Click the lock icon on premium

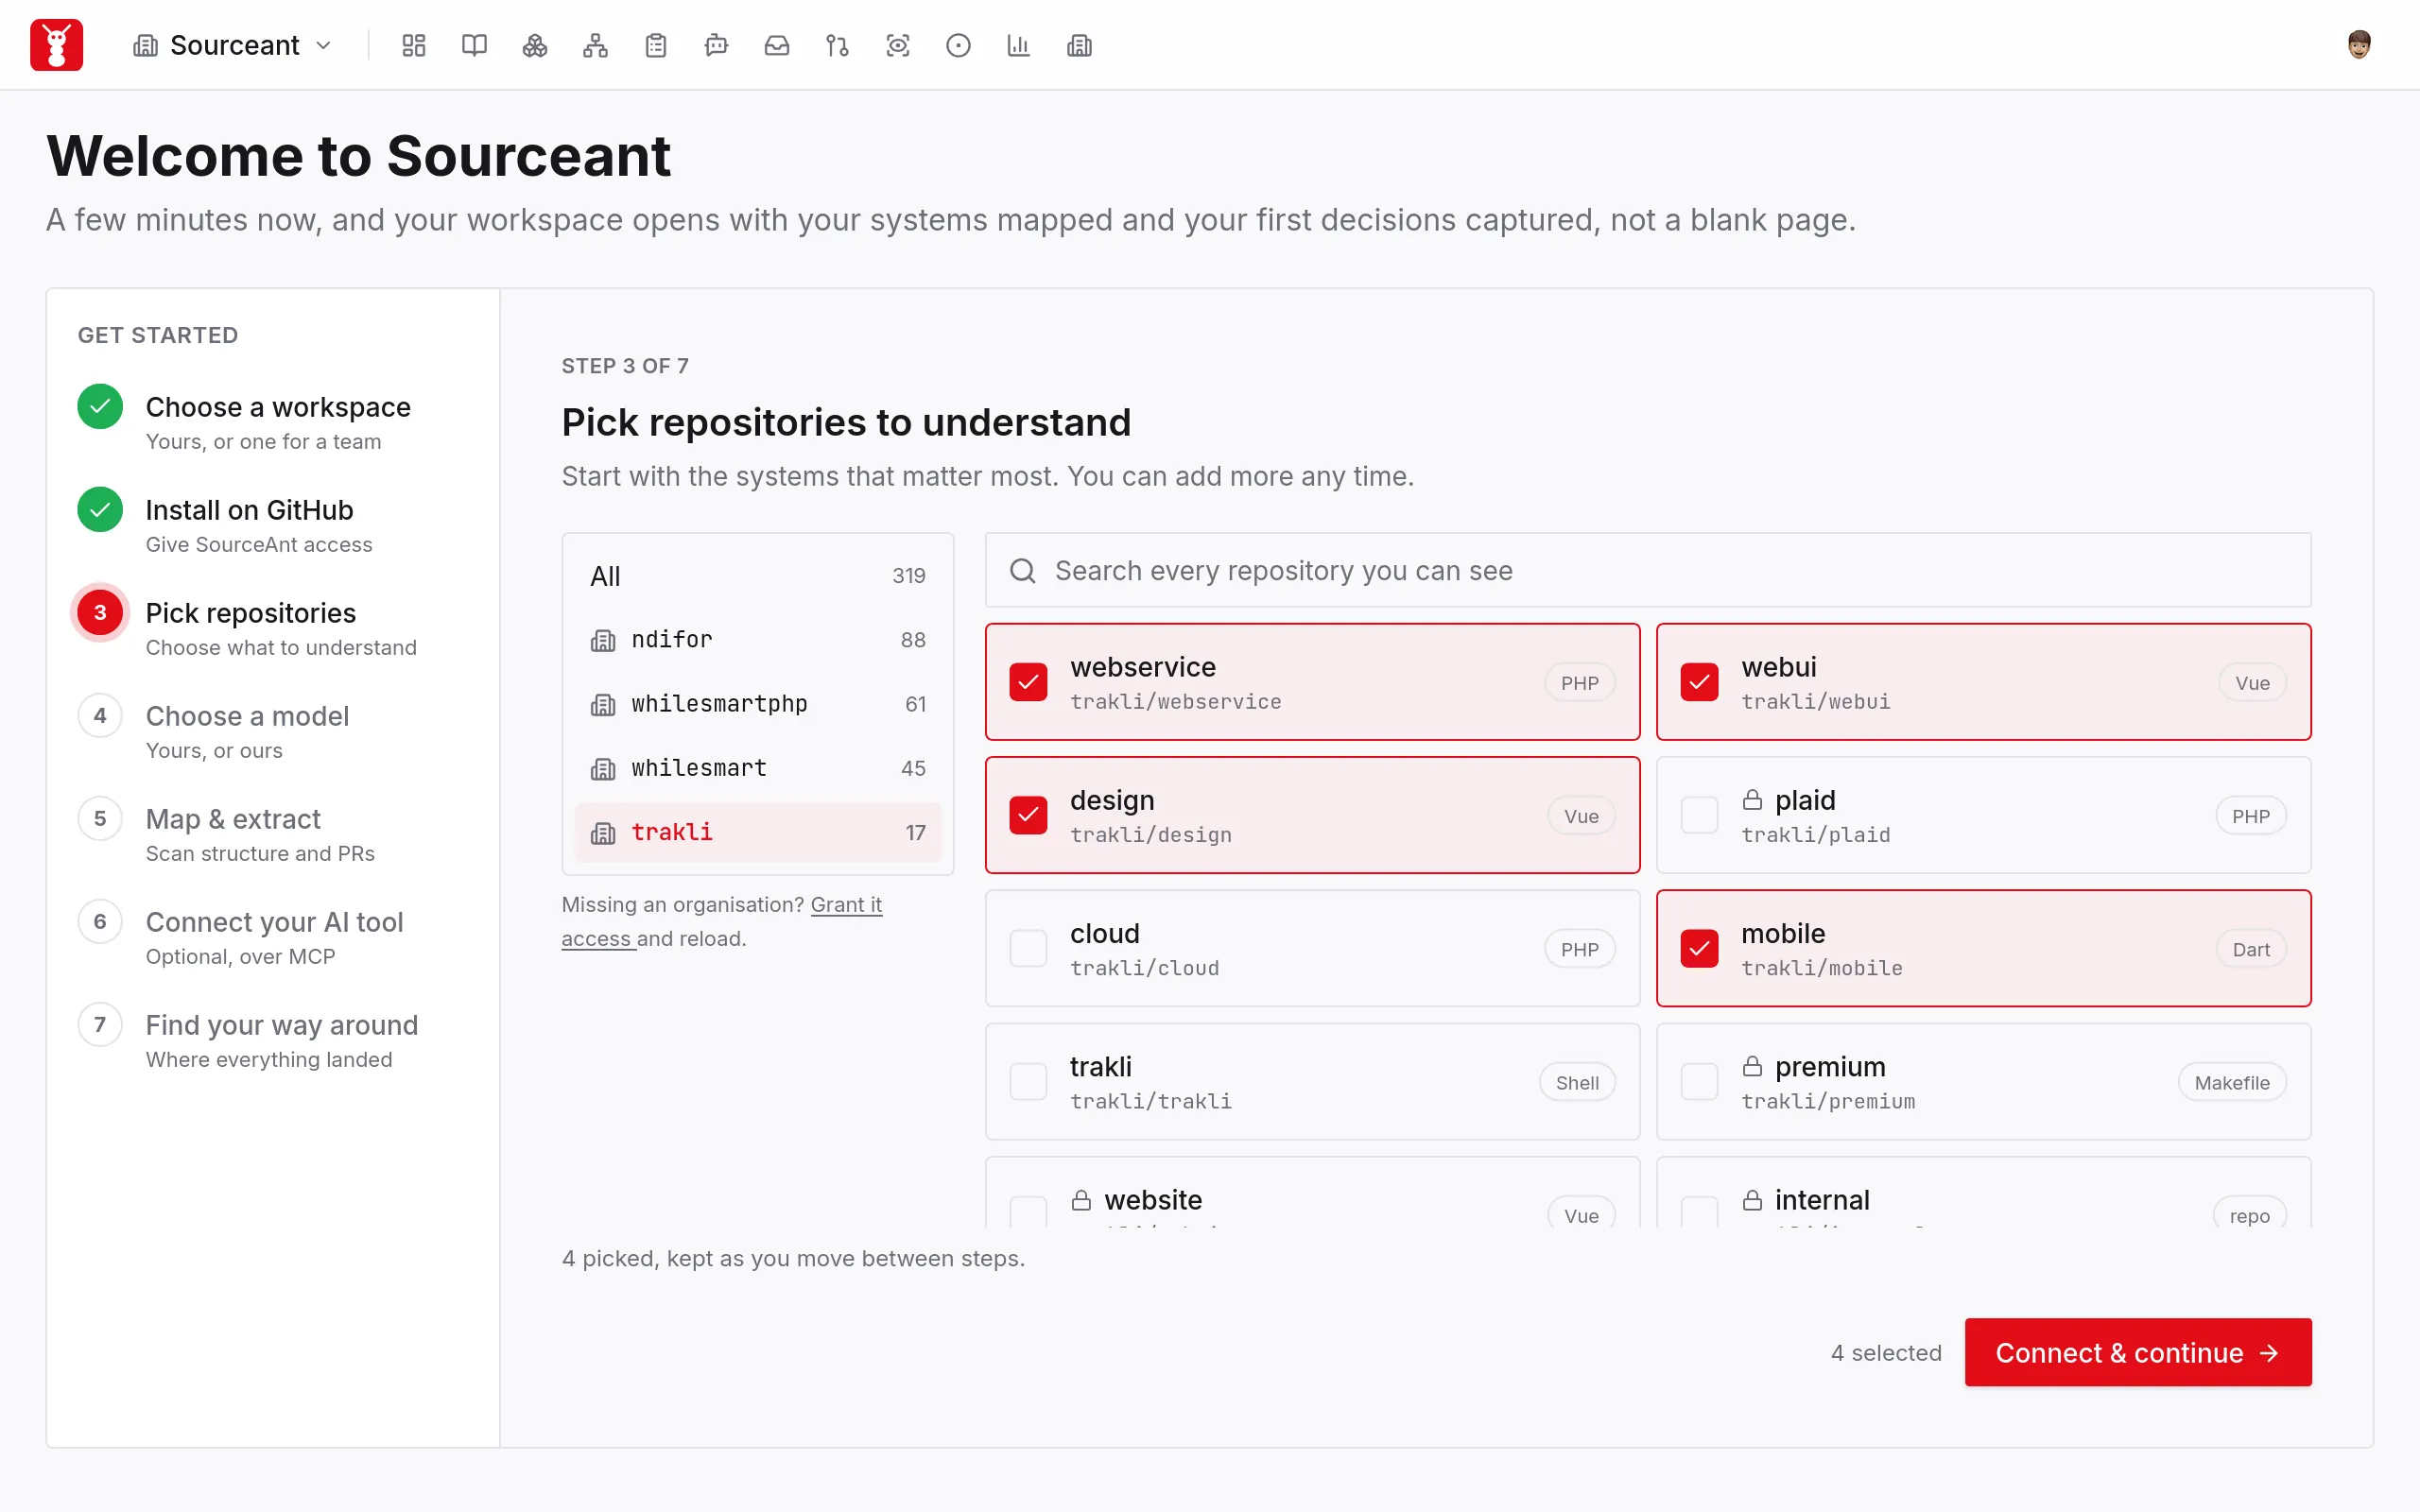tap(1752, 1066)
